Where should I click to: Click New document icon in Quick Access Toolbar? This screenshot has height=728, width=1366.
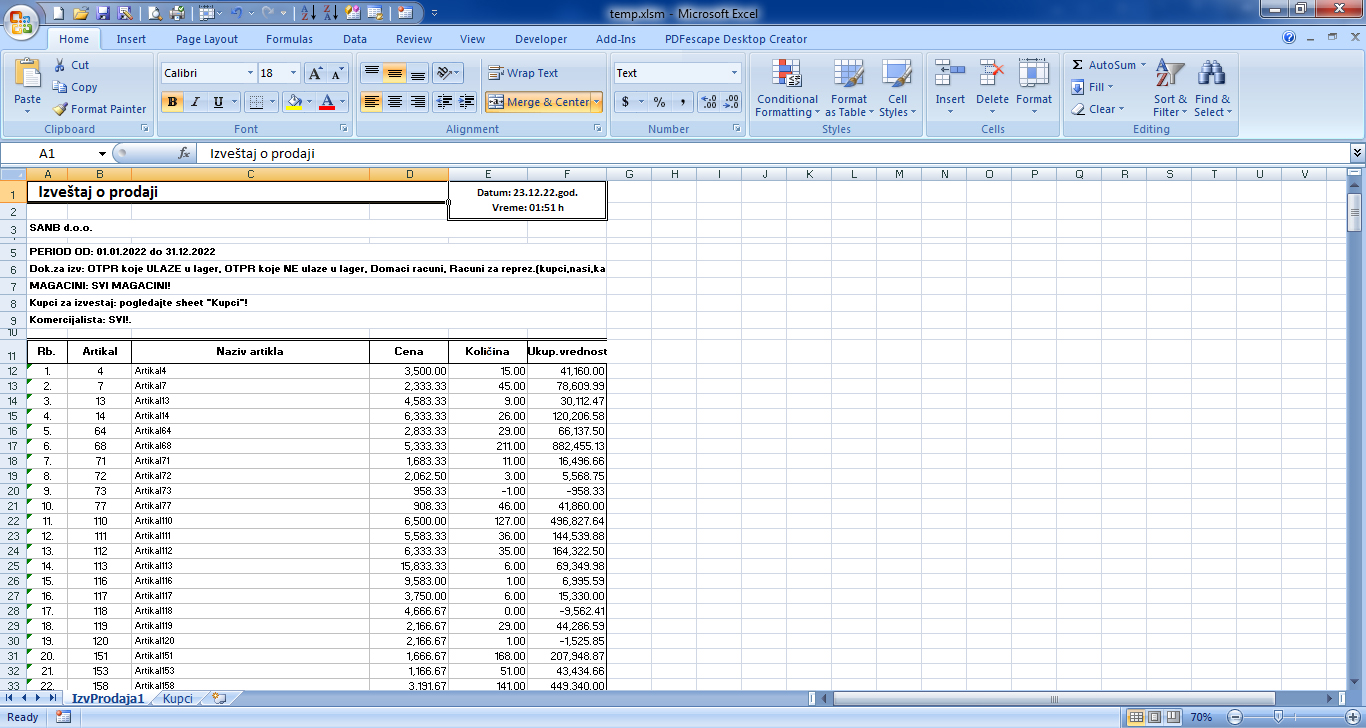(x=58, y=13)
